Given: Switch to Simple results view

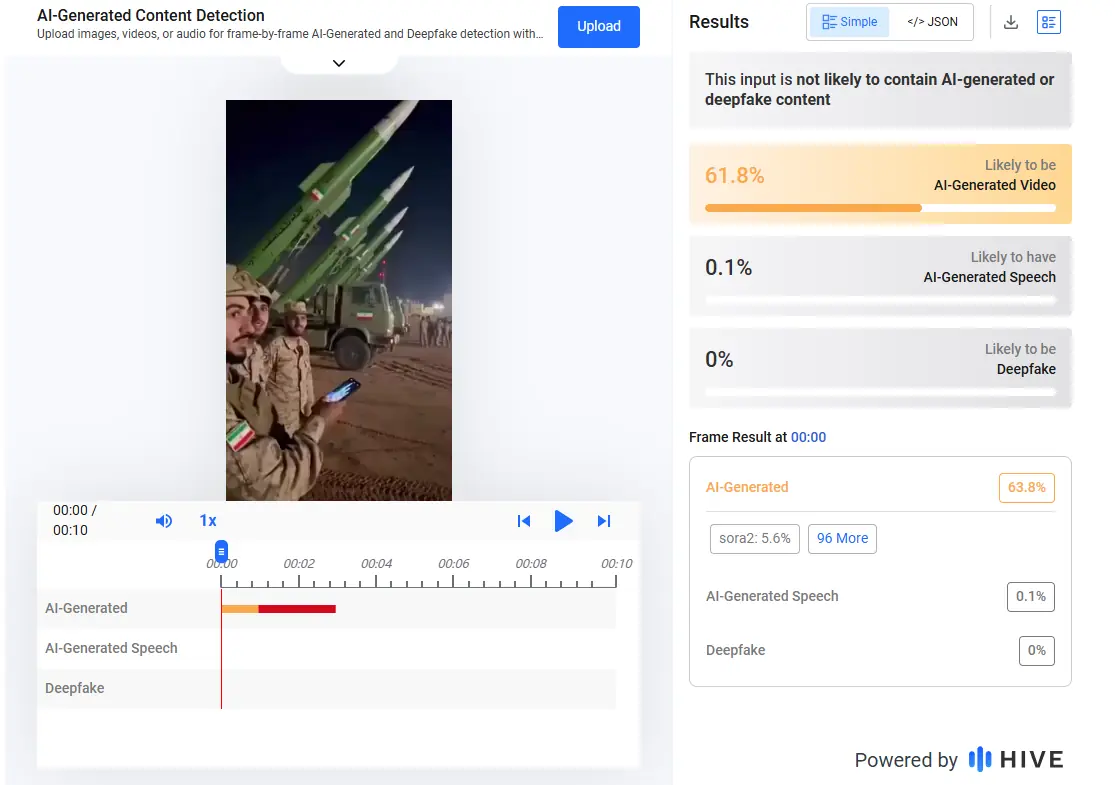Looking at the screenshot, I should 849,22.
